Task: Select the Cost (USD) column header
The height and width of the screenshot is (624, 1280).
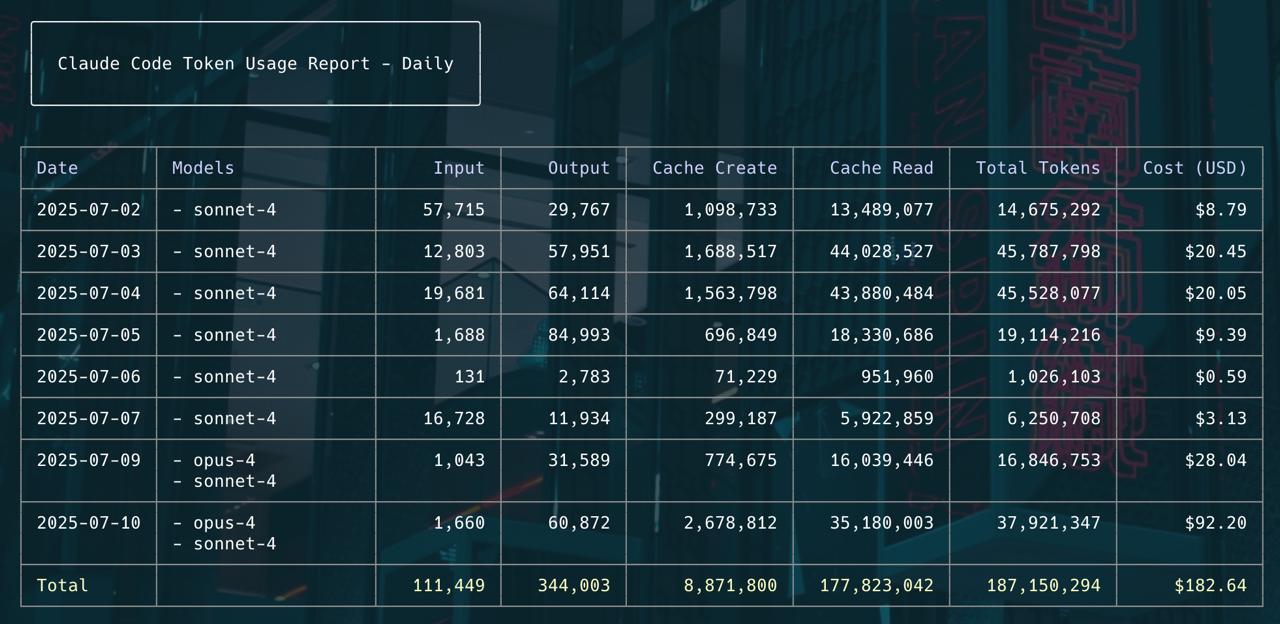Action: pos(1194,168)
